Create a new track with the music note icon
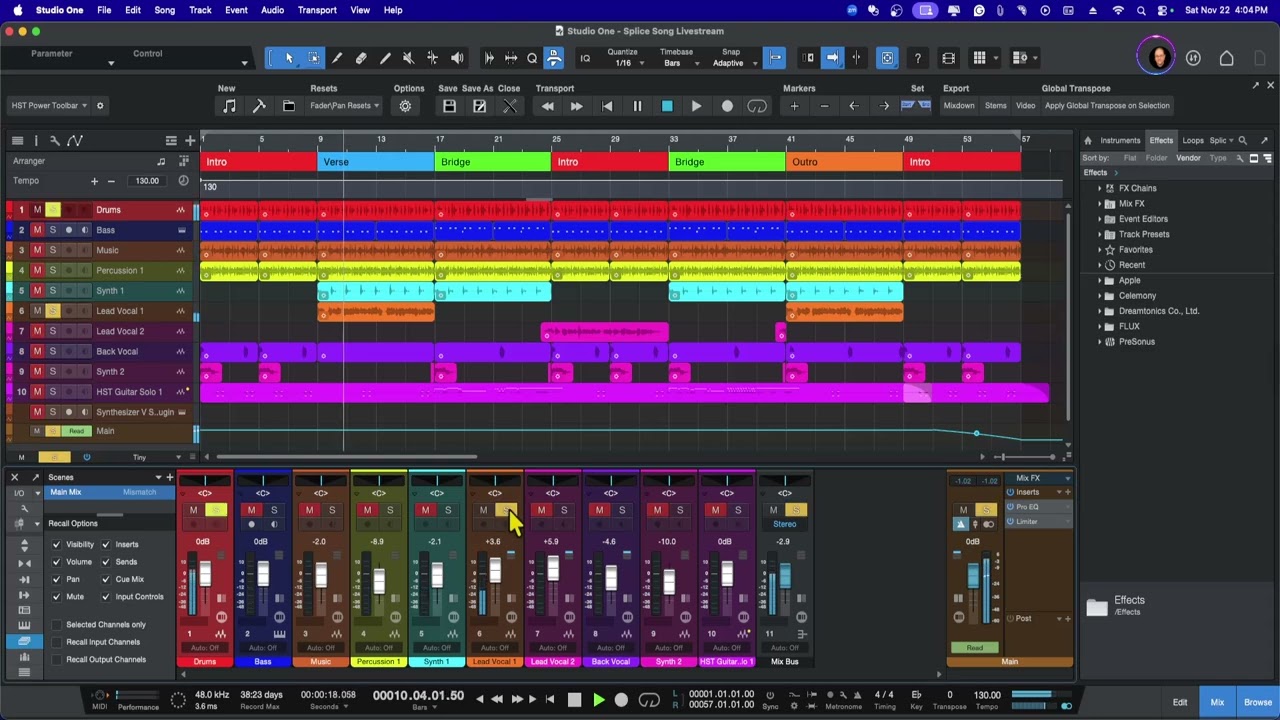Viewport: 1280px width, 720px height. pos(229,106)
